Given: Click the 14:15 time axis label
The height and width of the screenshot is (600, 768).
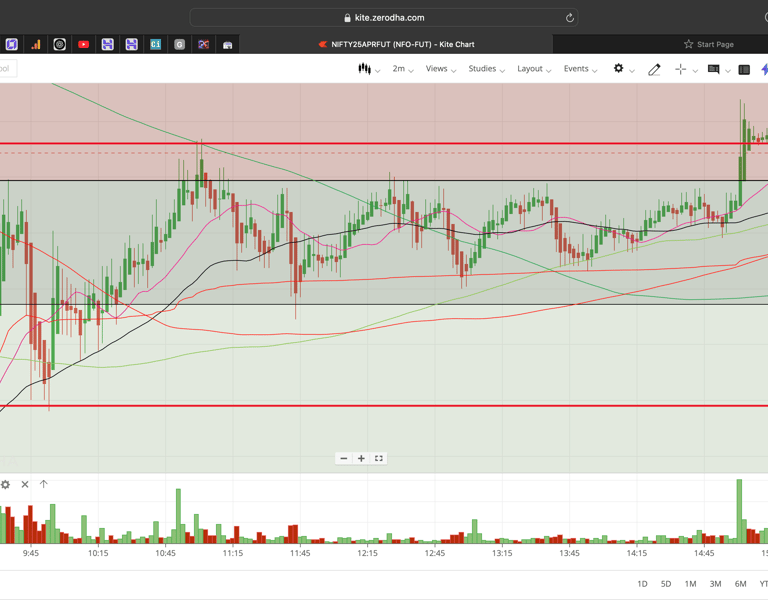Looking at the screenshot, I should click(x=637, y=553).
